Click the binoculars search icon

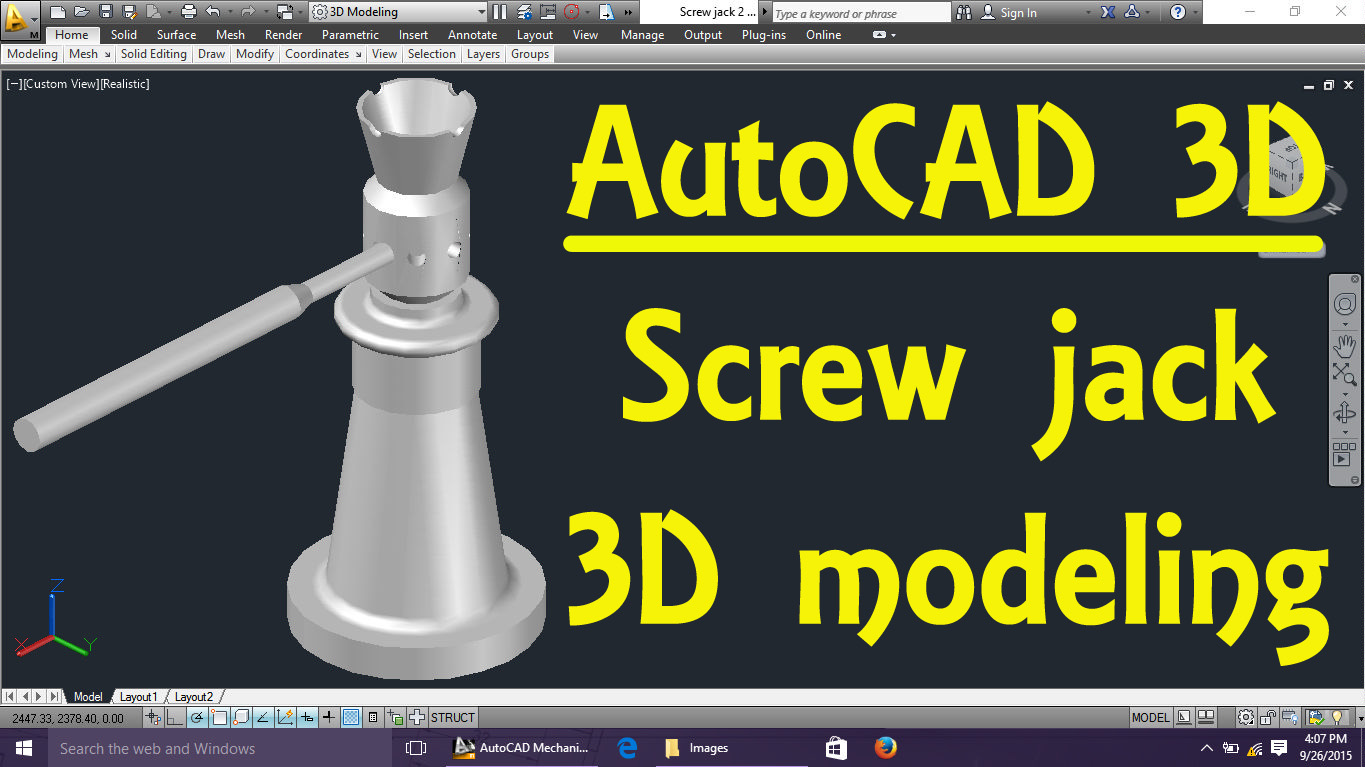tap(964, 12)
